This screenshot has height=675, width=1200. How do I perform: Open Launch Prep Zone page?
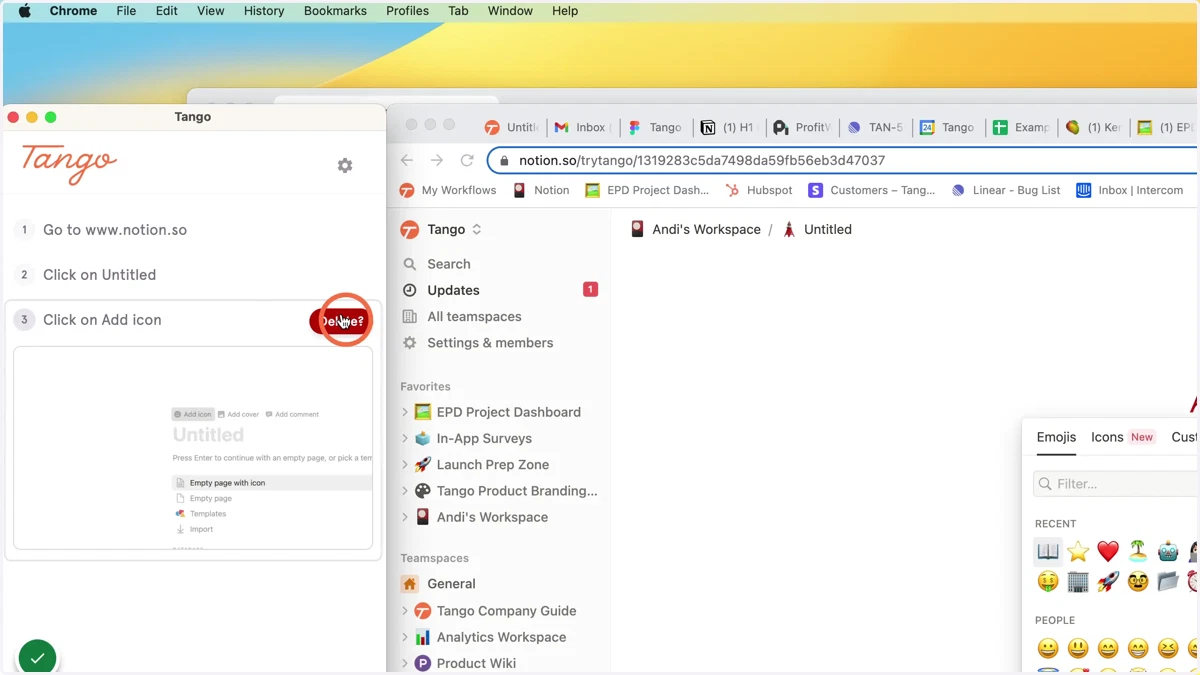(493, 465)
